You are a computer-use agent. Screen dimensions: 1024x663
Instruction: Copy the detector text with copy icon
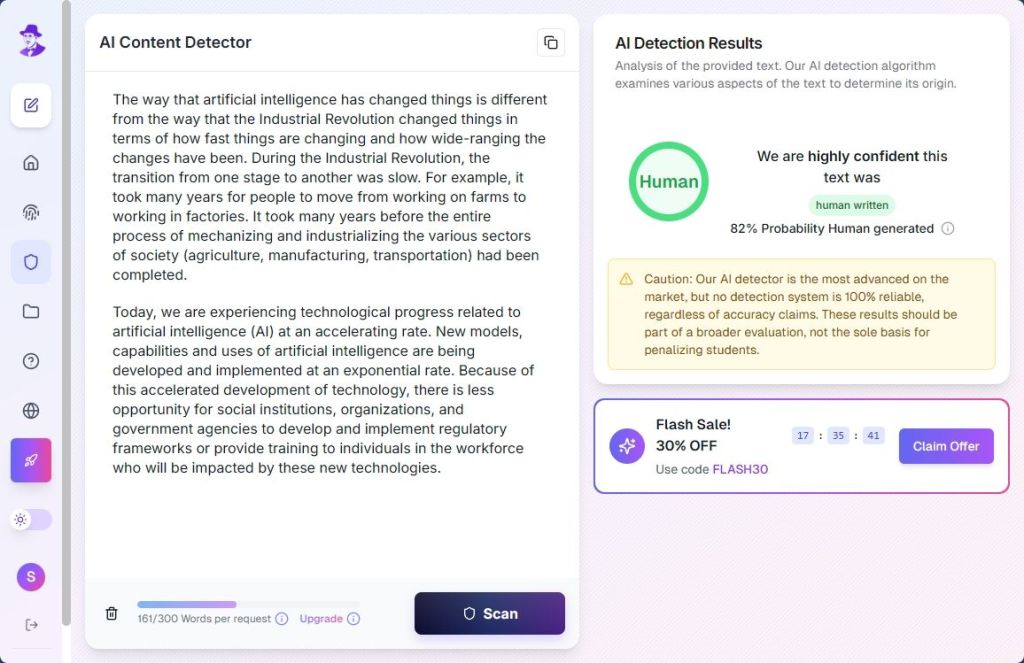[x=550, y=42]
